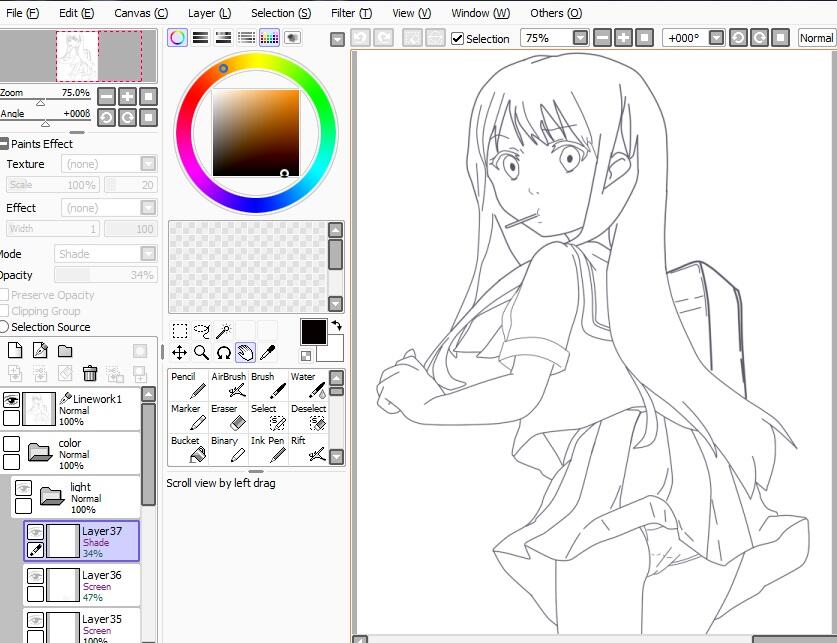The width and height of the screenshot is (837, 643).
Task: Pick the Move layer tool
Action: click(x=180, y=353)
